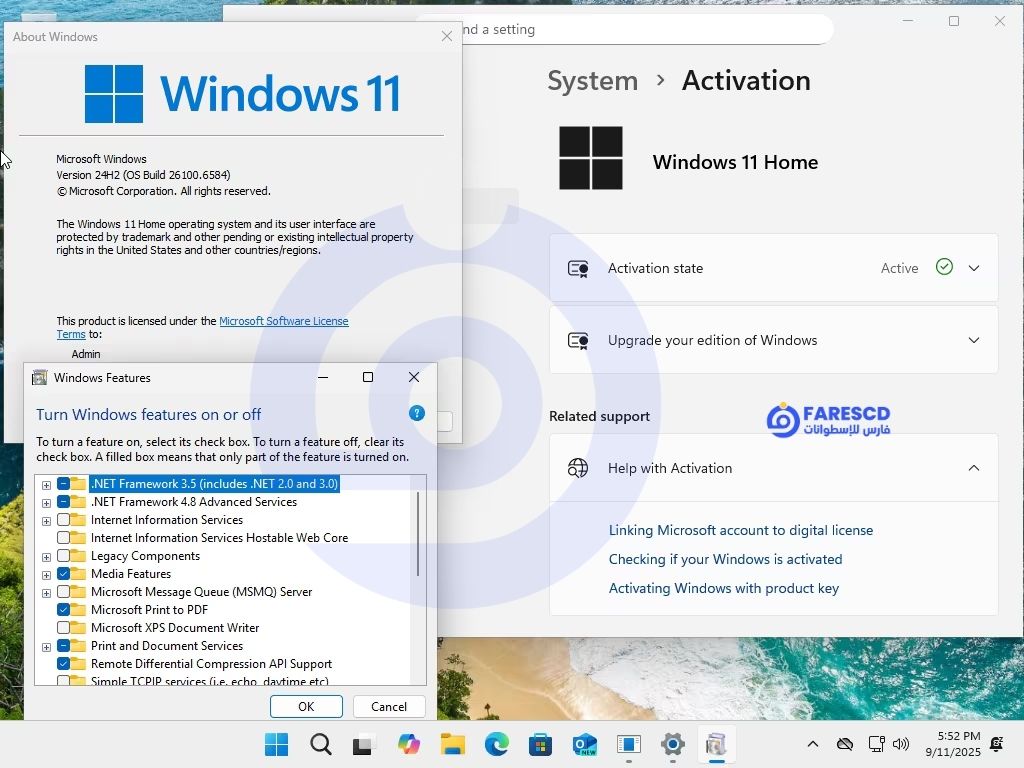1024x768 pixels.
Task: Expand Activation state details
Action: (x=973, y=268)
